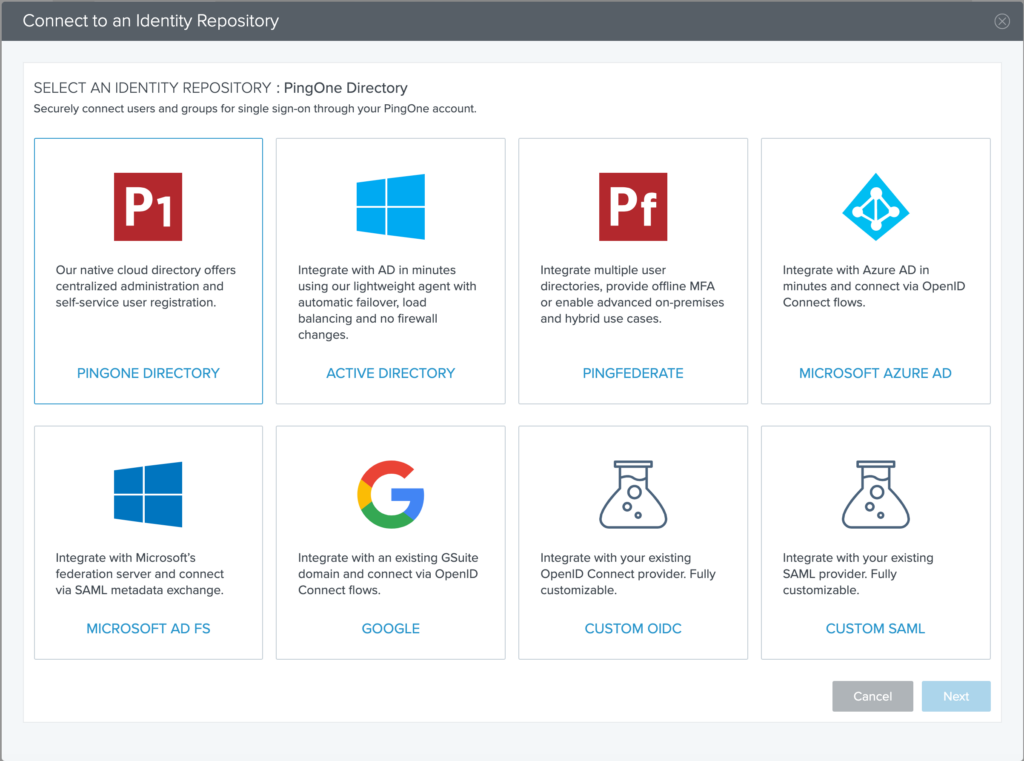Select the ACTIVE DIRECTORY link

click(390, 373)
